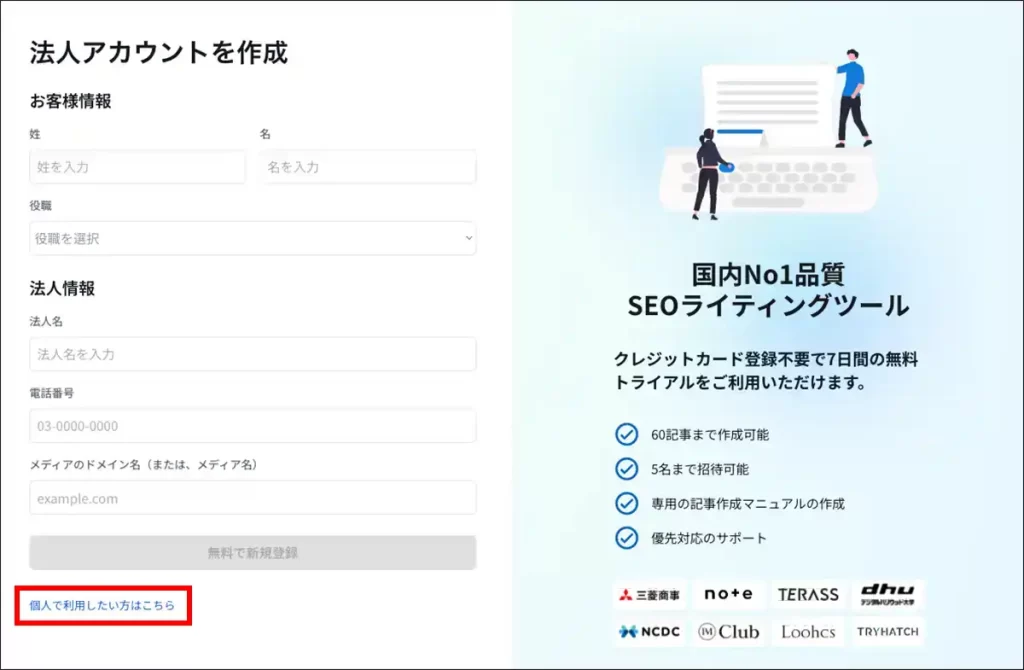Click the 名 (first name) input field

368,167
